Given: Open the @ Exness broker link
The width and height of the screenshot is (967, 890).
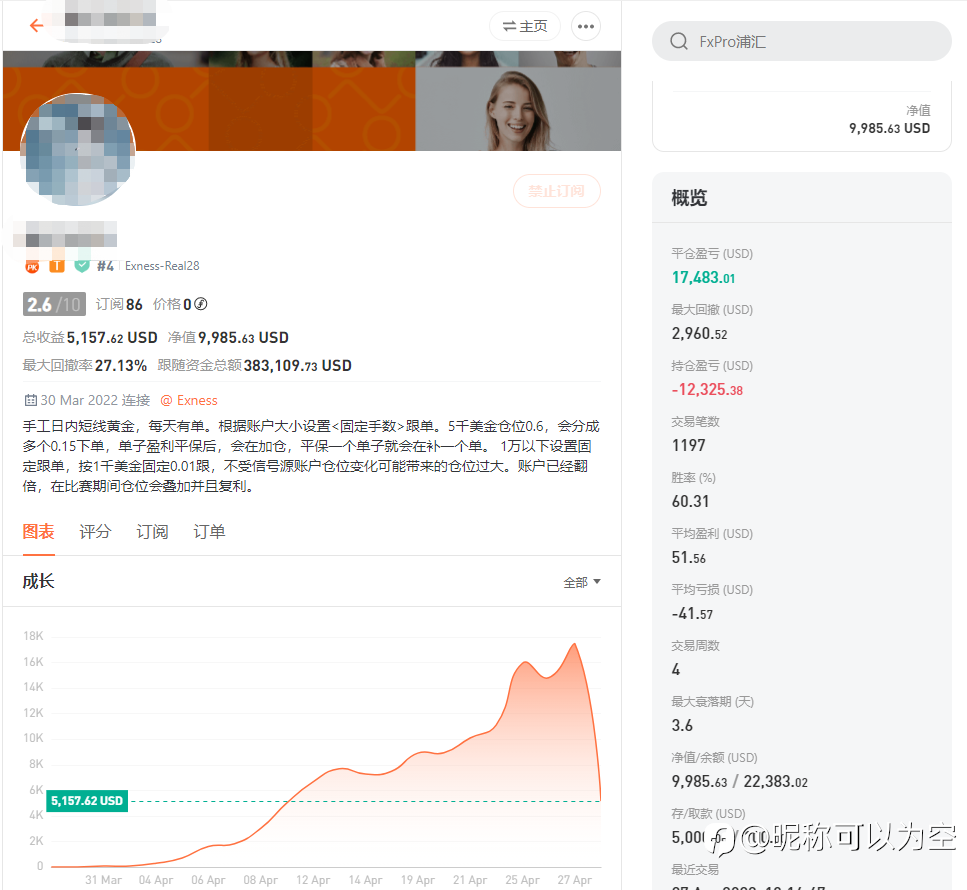Looking at the screenshot, I should [x=189, y=400].
